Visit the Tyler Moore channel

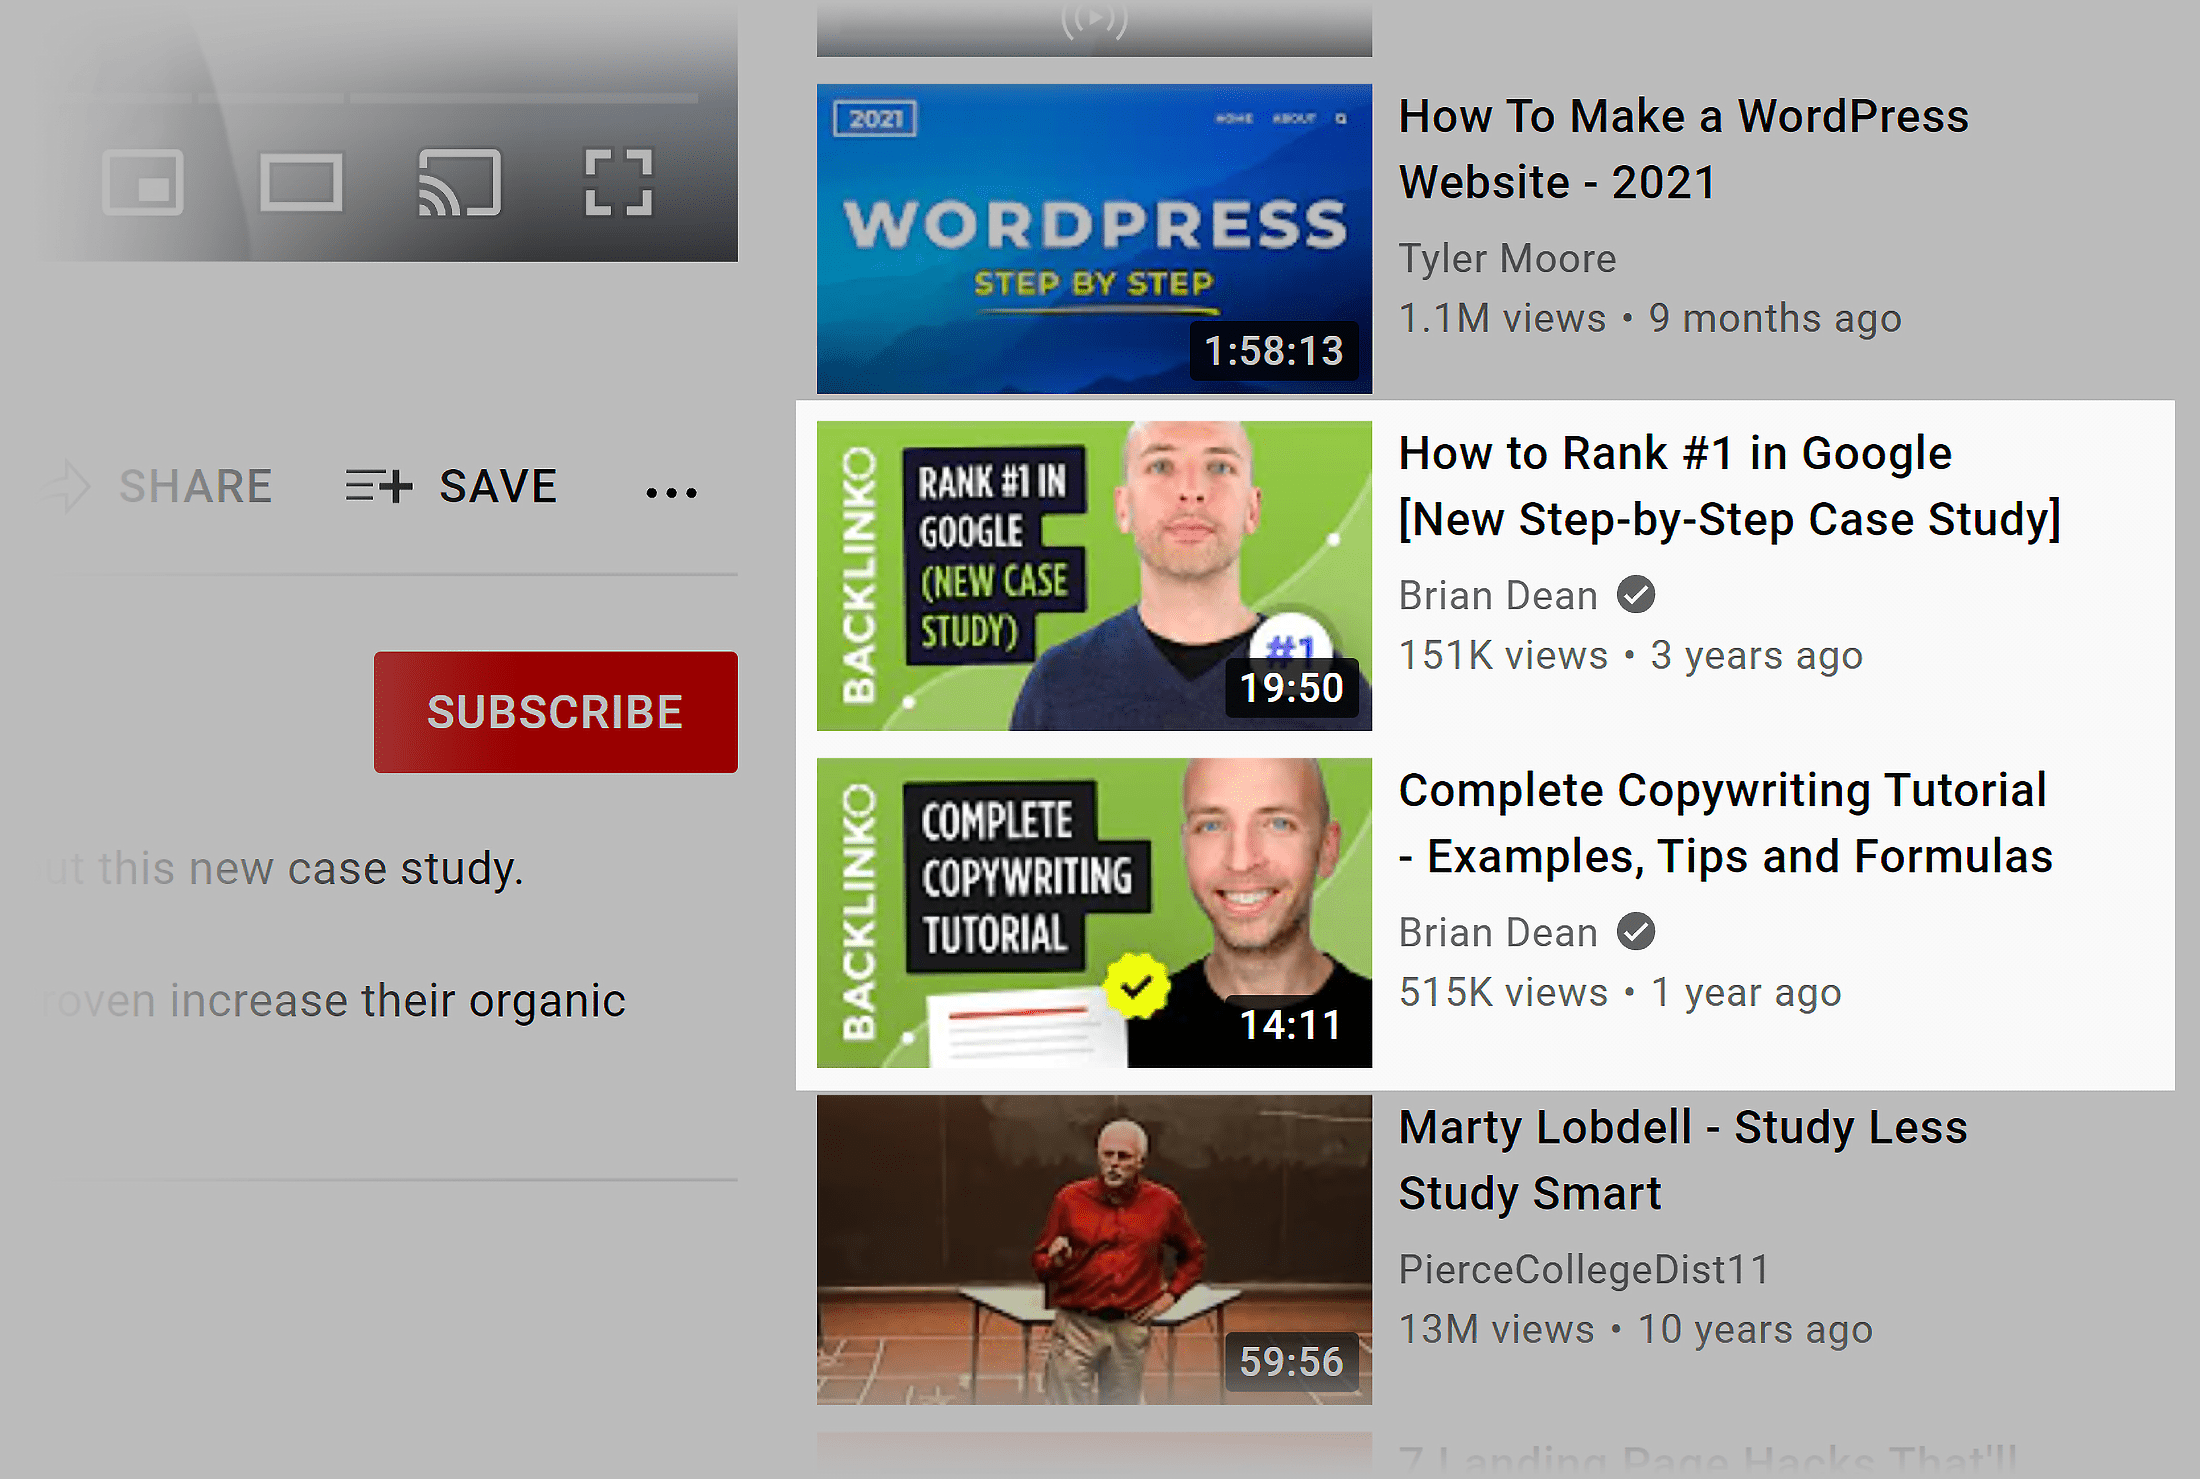[1507, 259]
